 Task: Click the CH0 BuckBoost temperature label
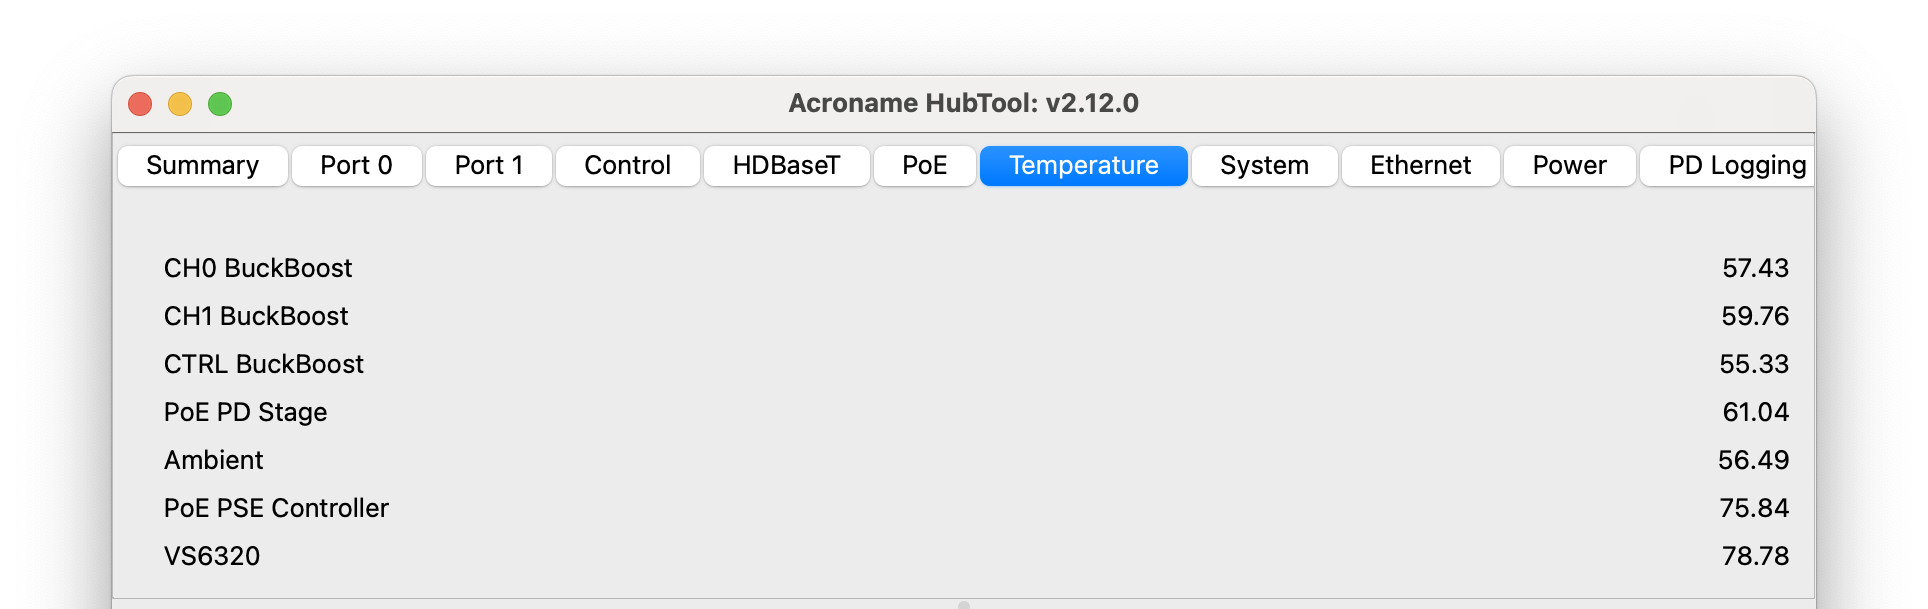258,268
